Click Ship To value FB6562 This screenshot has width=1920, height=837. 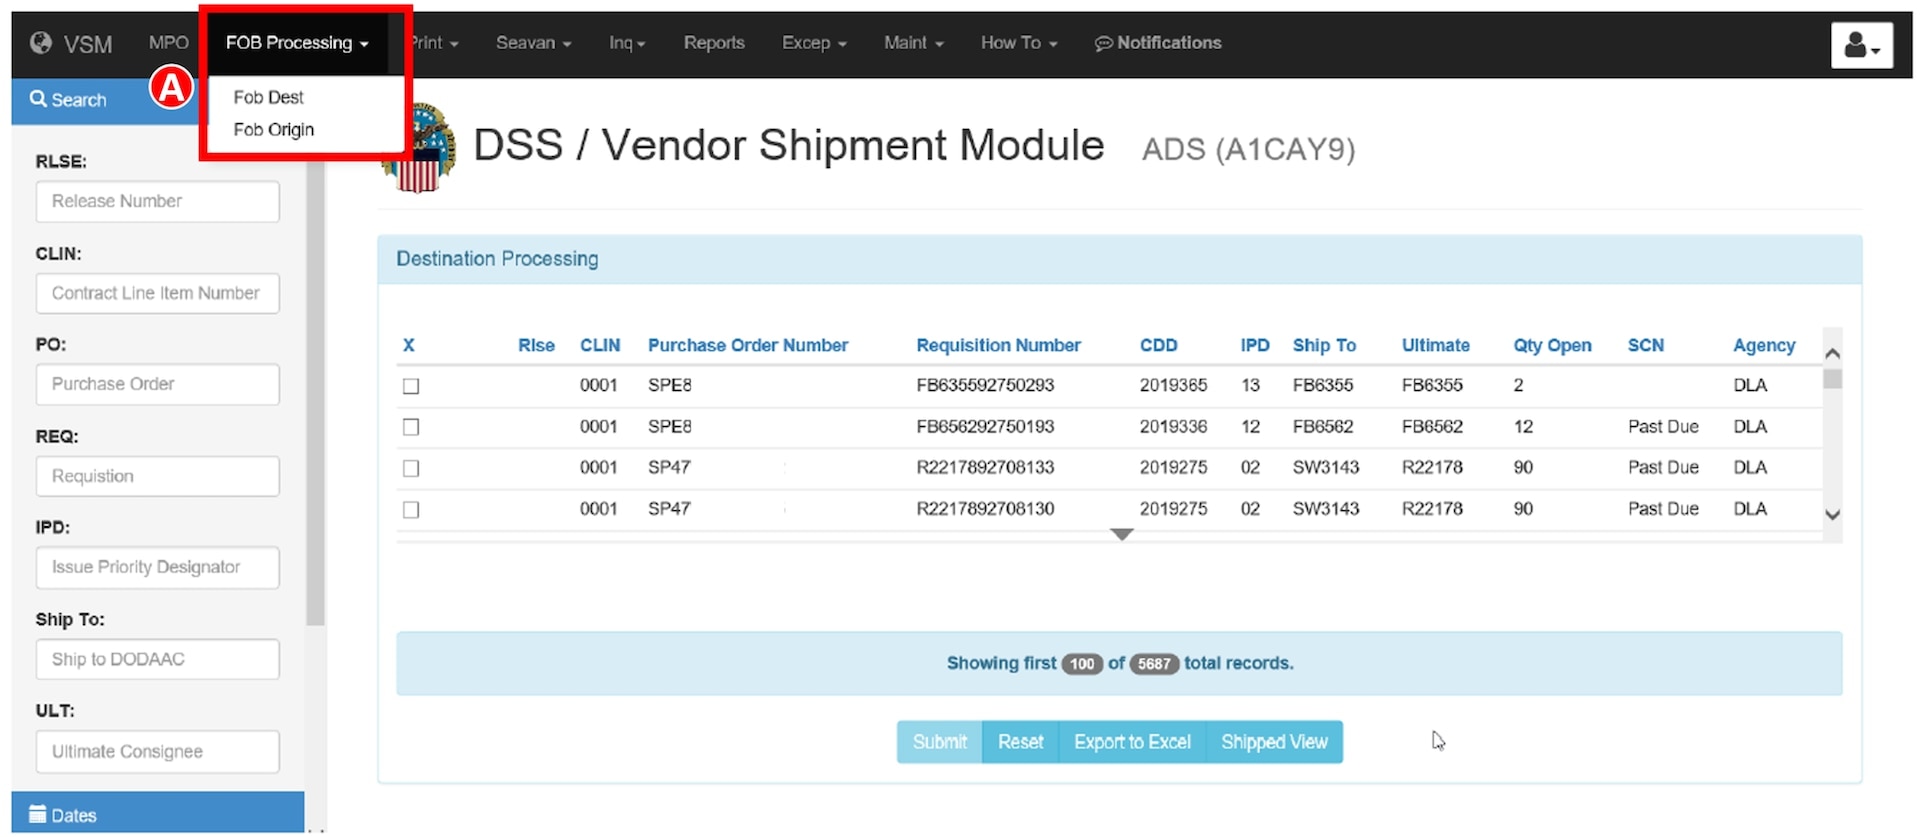coord(1322,426)
